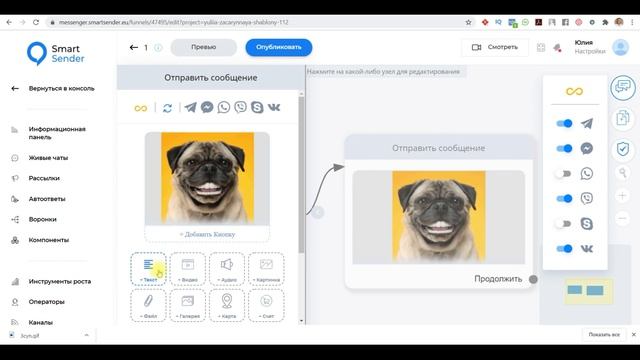Viewport: 640px width, 360px height.
Task: Reload the page with browser refresh icon
Action: 36,22
